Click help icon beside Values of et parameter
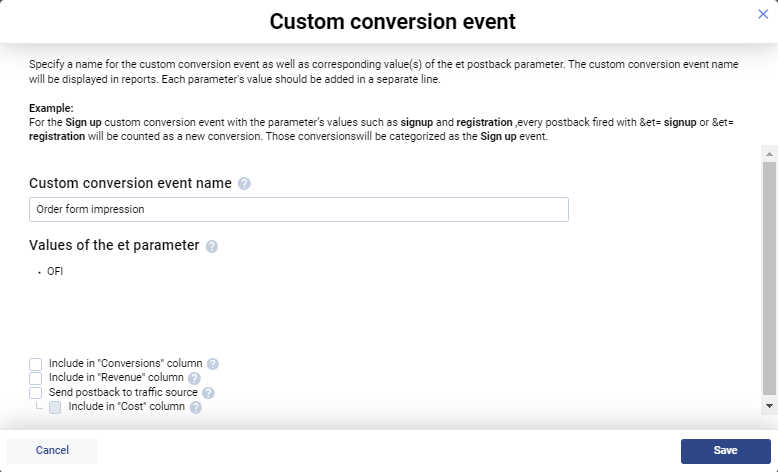This screenshot has height=472, width=778. 212,246
